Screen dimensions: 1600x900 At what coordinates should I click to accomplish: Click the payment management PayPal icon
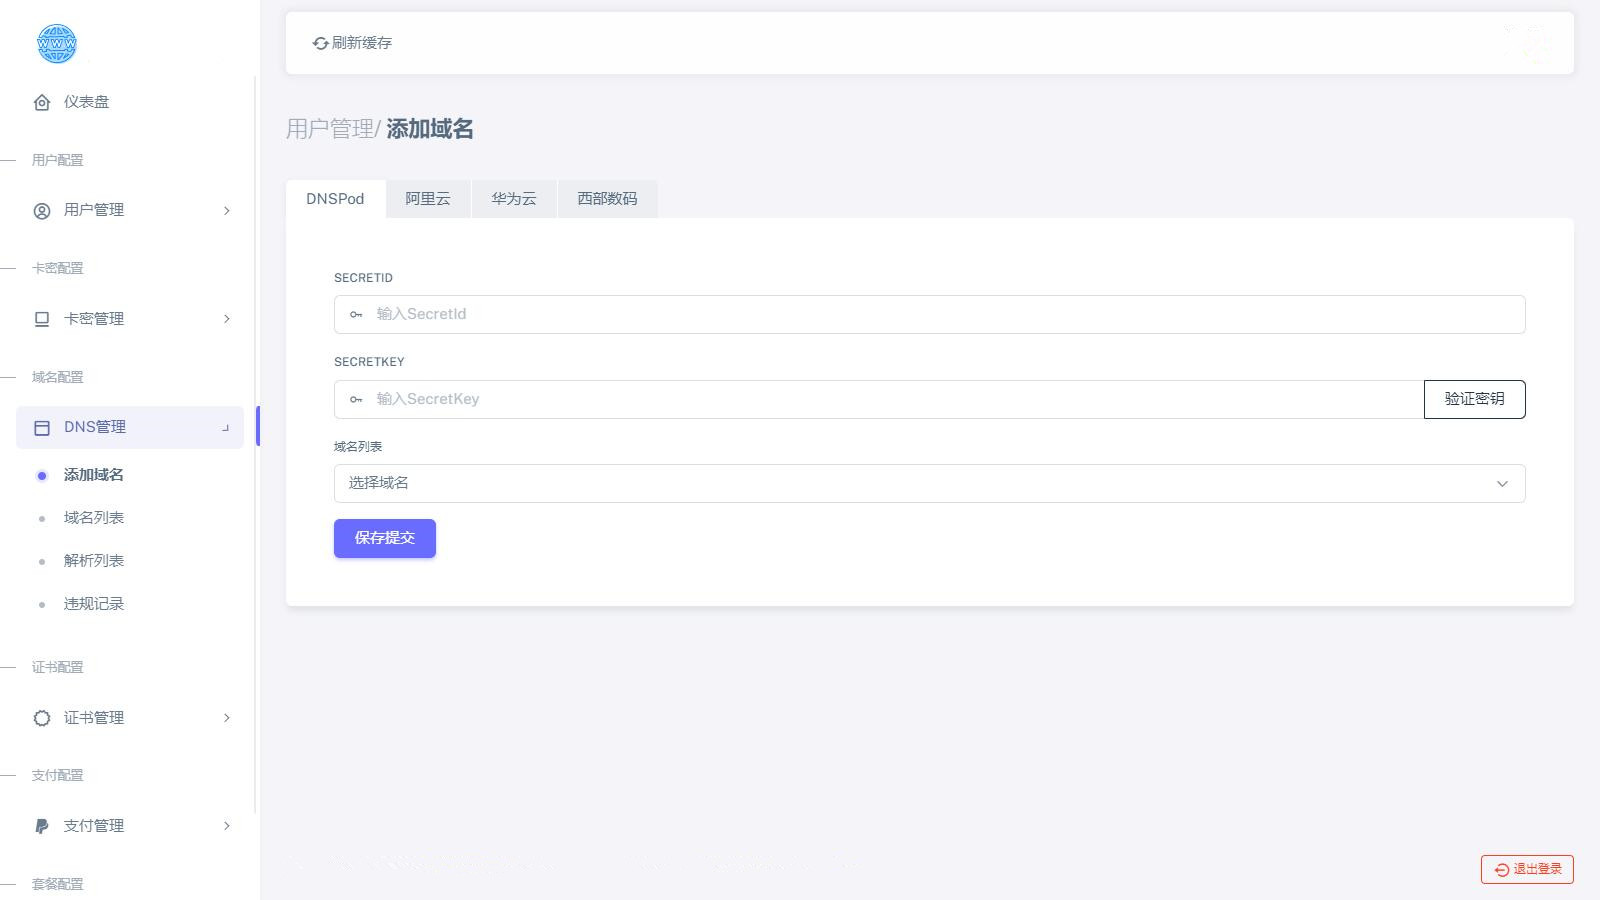tap(42, 826)
